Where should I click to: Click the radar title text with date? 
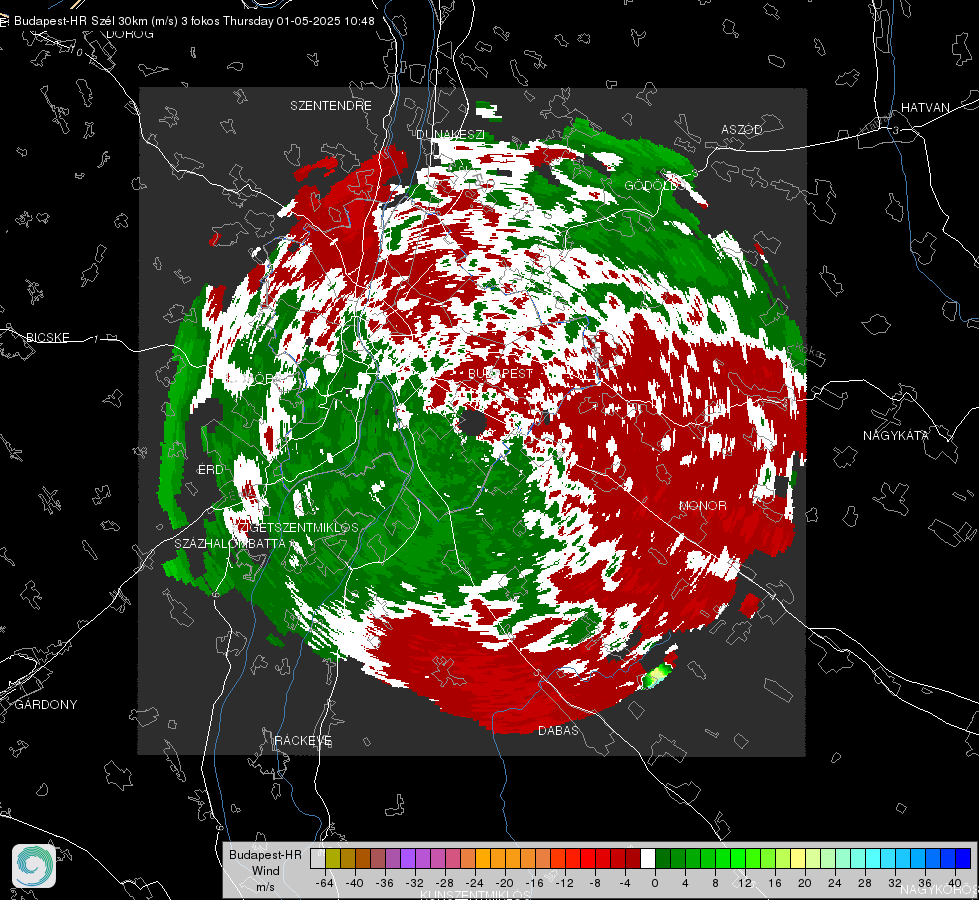point(194,21)
